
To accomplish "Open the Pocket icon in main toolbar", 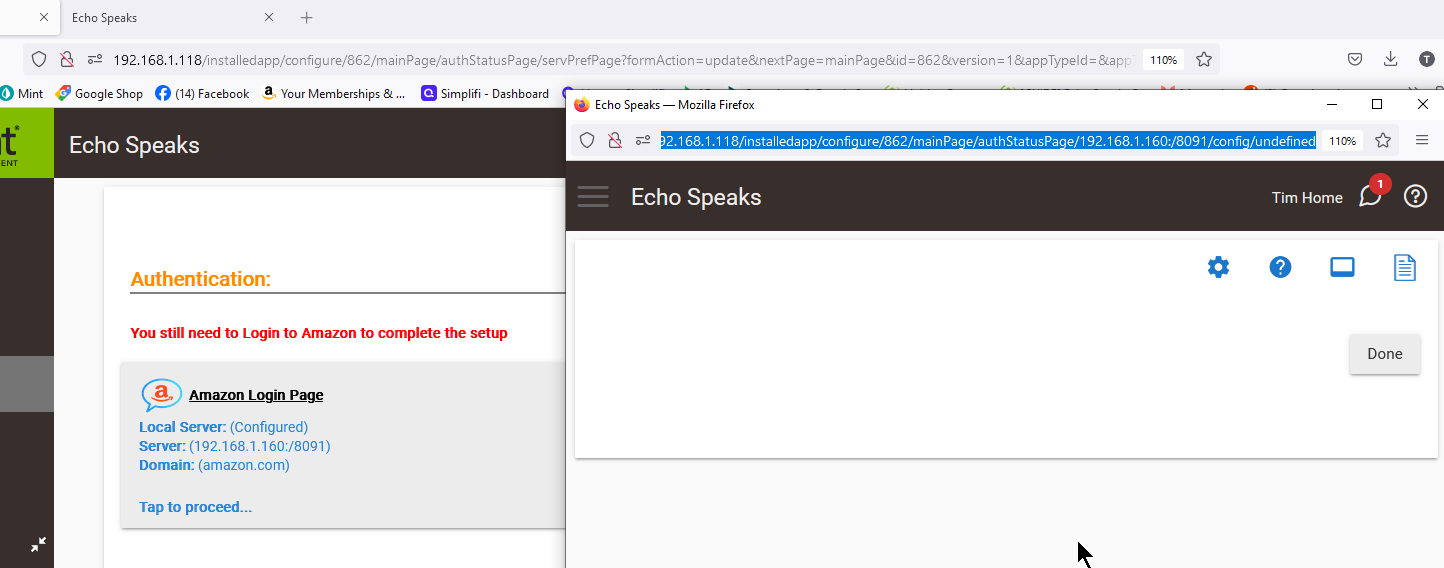I will (1355, 59).
